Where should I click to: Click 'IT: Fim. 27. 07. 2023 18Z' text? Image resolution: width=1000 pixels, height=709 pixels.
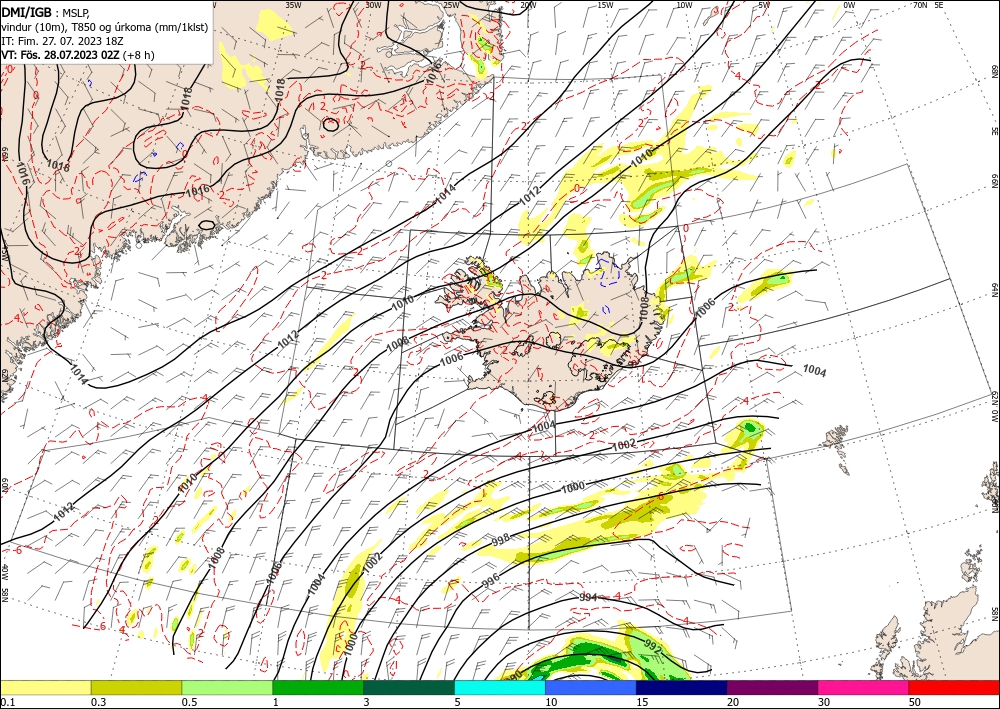[x=62, y=41]
